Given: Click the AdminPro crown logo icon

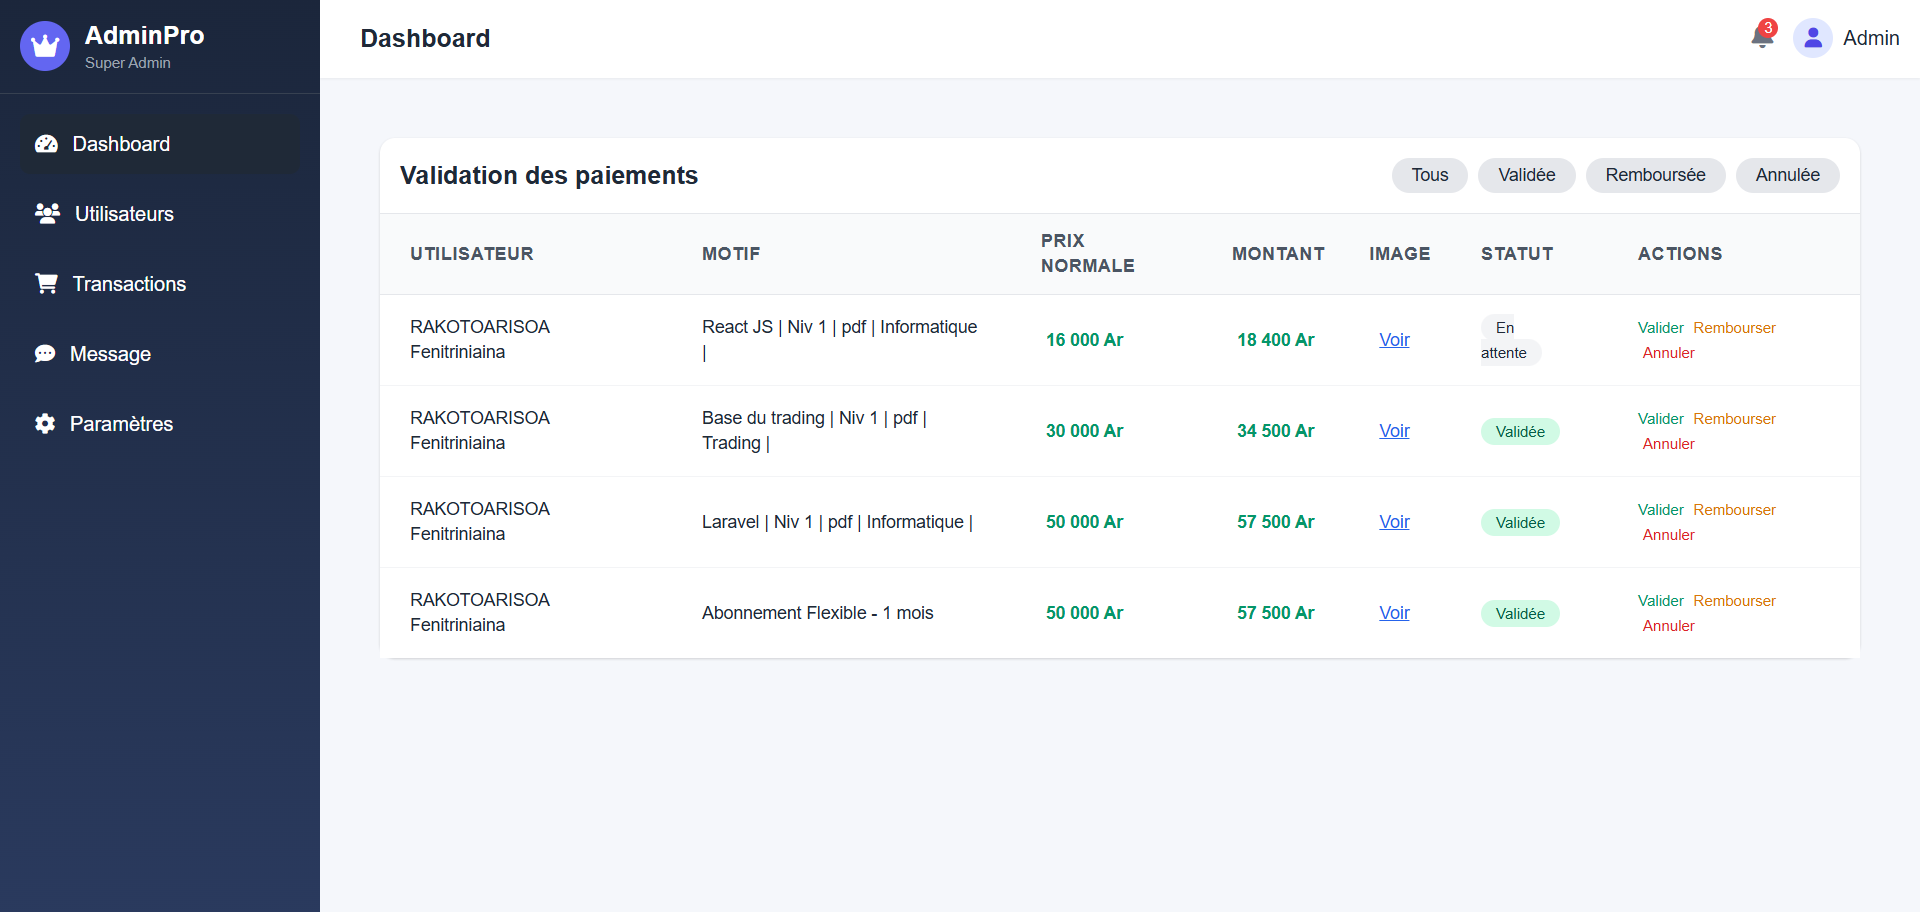Looking at the screenshot, I should (x=45, y=46).
